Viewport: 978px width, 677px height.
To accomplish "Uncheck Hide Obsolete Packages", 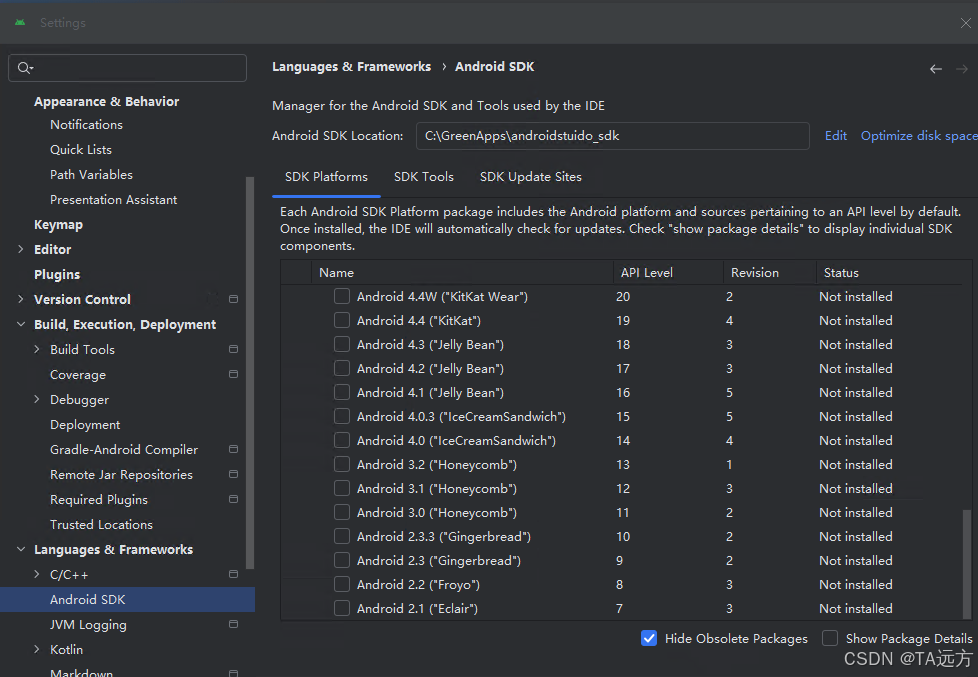I will coord(649,638).
